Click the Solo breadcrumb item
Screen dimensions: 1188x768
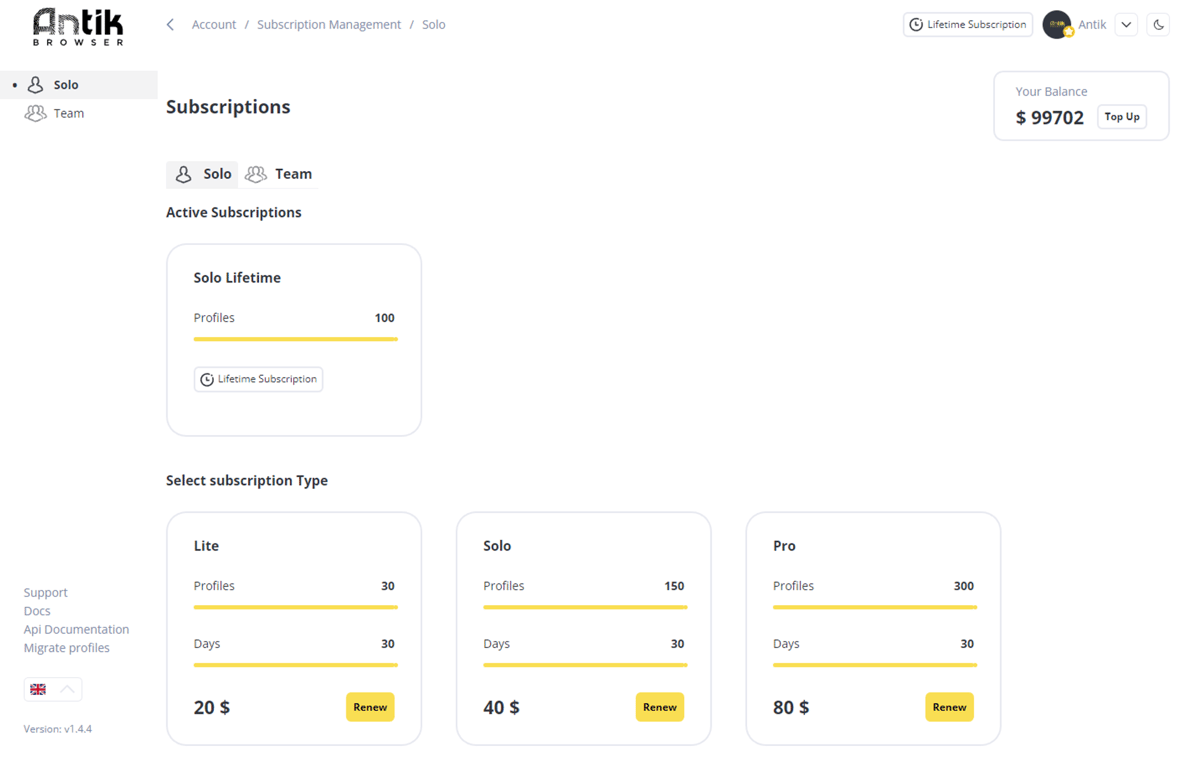pyautogui.click(x=433, y=25)
